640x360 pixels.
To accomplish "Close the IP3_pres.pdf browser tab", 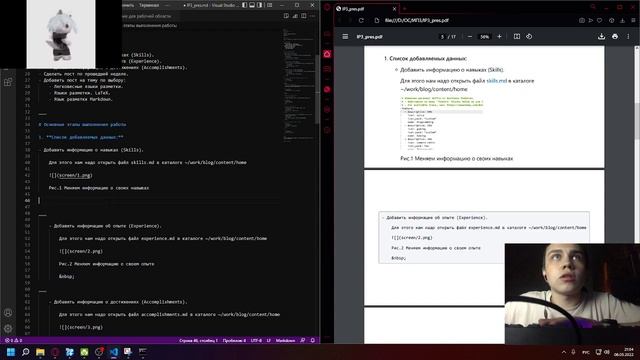I will pos(394,9).
